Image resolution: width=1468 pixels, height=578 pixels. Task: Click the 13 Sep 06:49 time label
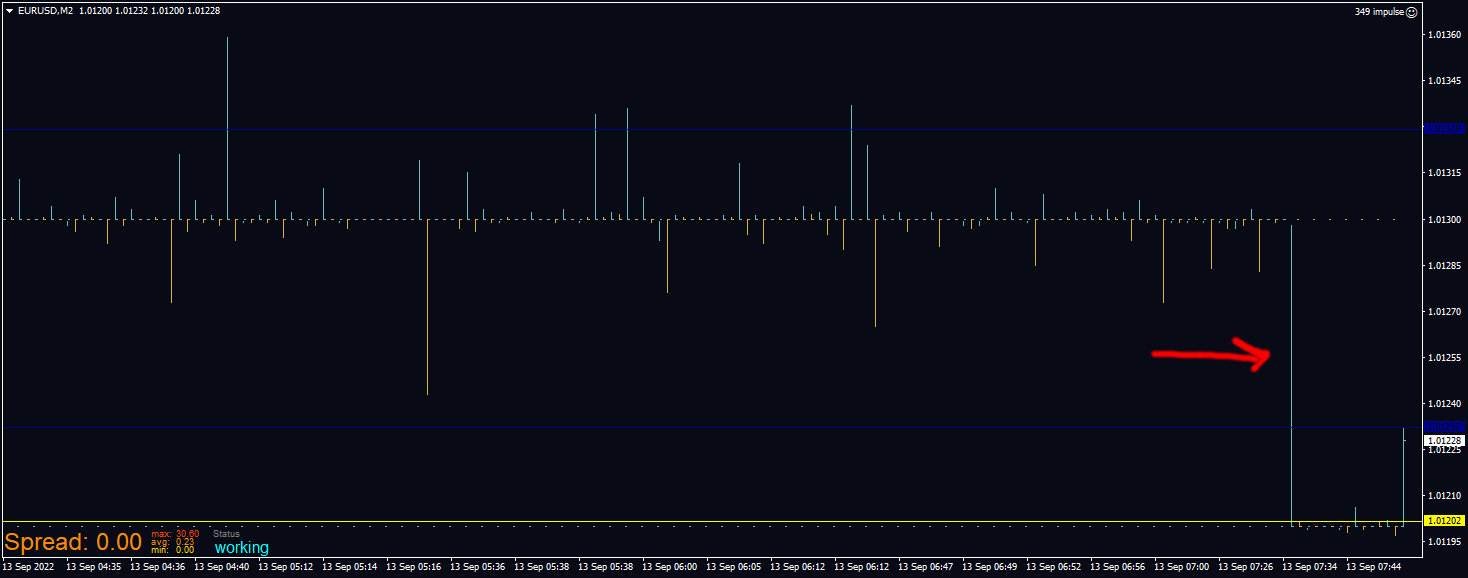click(x=990, y=567)
